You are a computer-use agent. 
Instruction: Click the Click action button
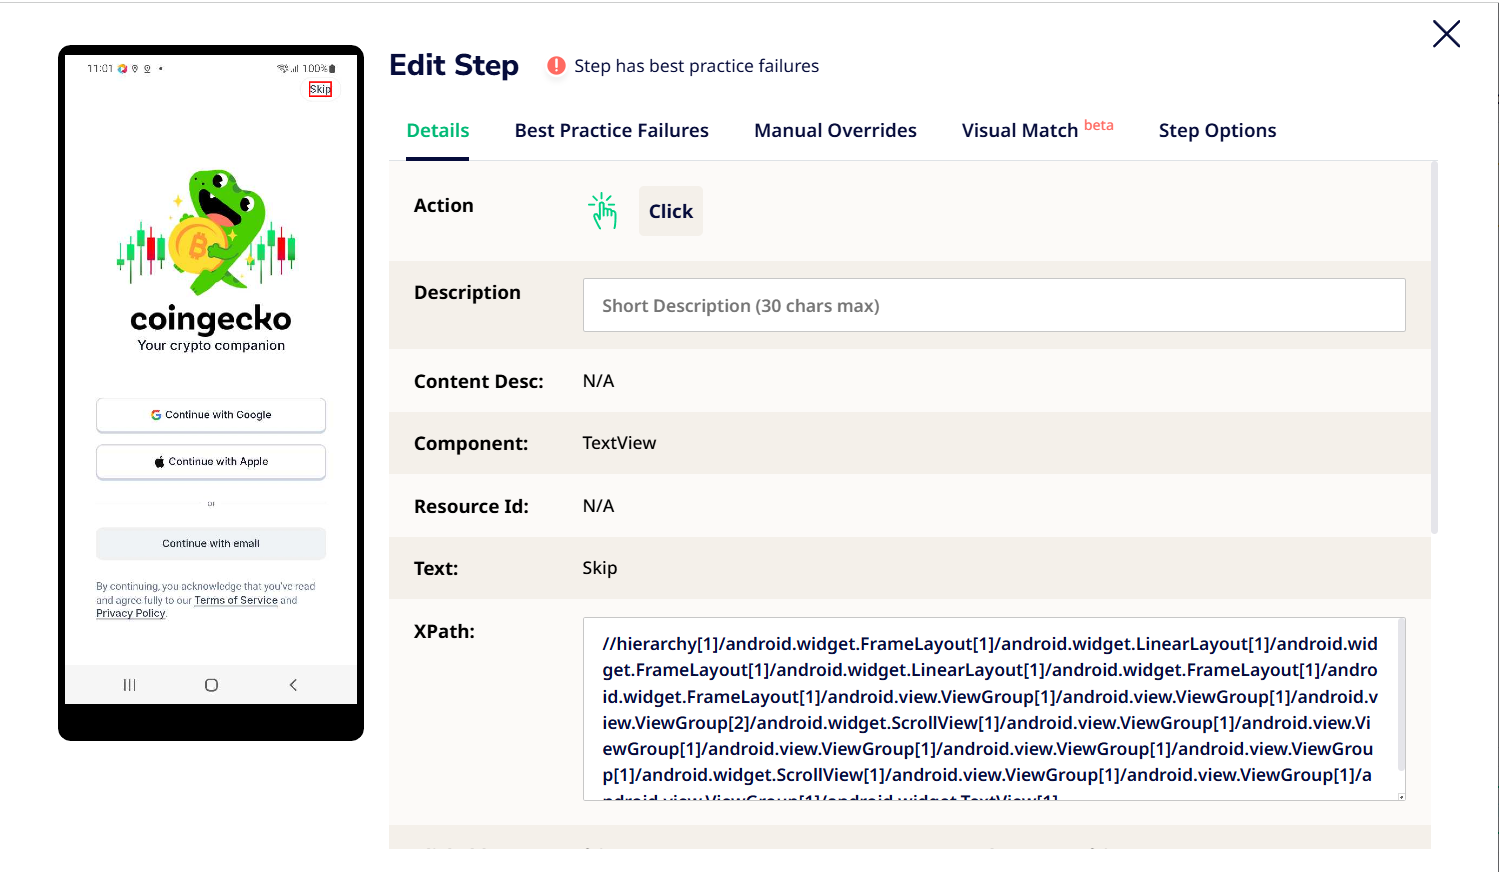tap(670, 211)
